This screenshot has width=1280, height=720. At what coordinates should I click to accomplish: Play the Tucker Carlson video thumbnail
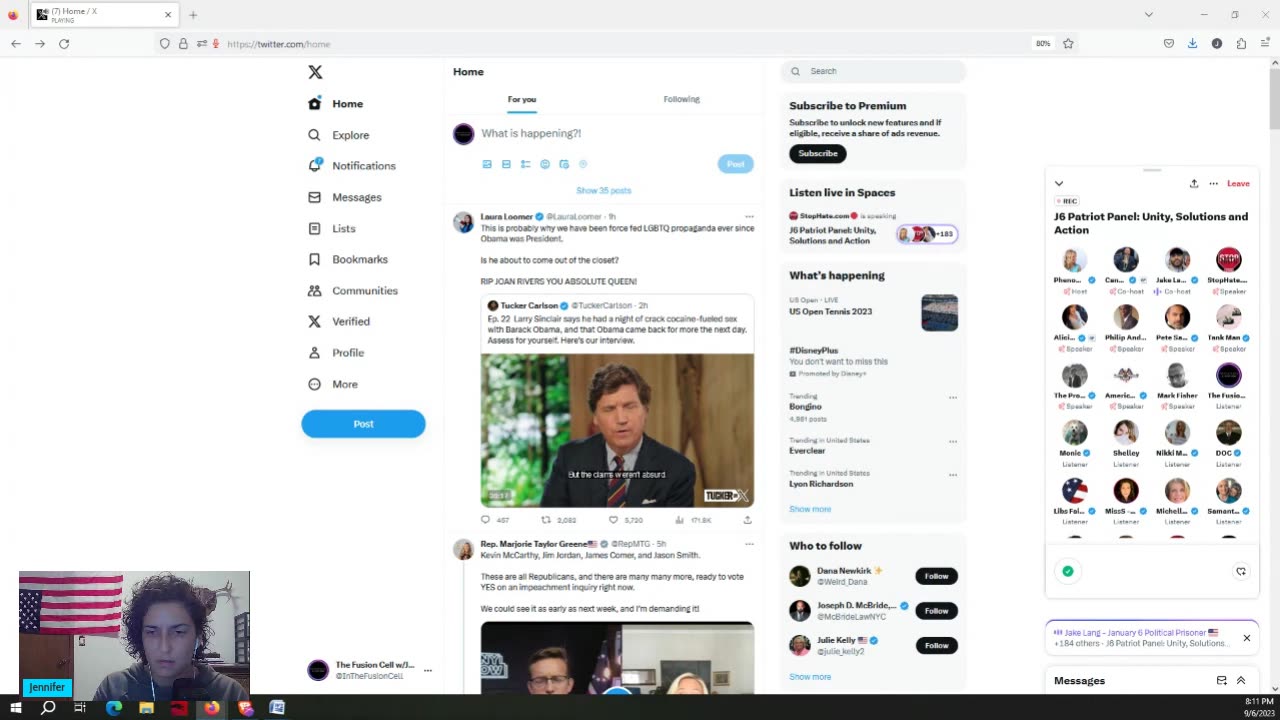coord(617,430)
